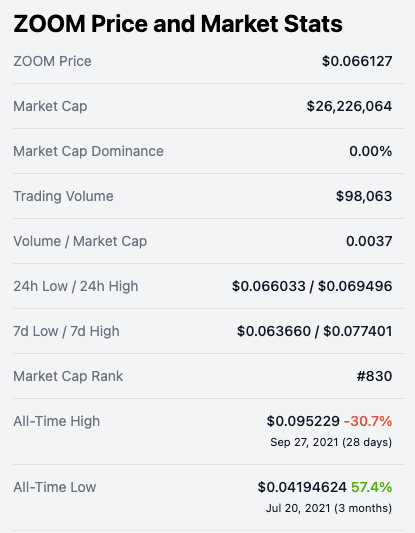Click the 0.00% dominance value

pos(370,151)
